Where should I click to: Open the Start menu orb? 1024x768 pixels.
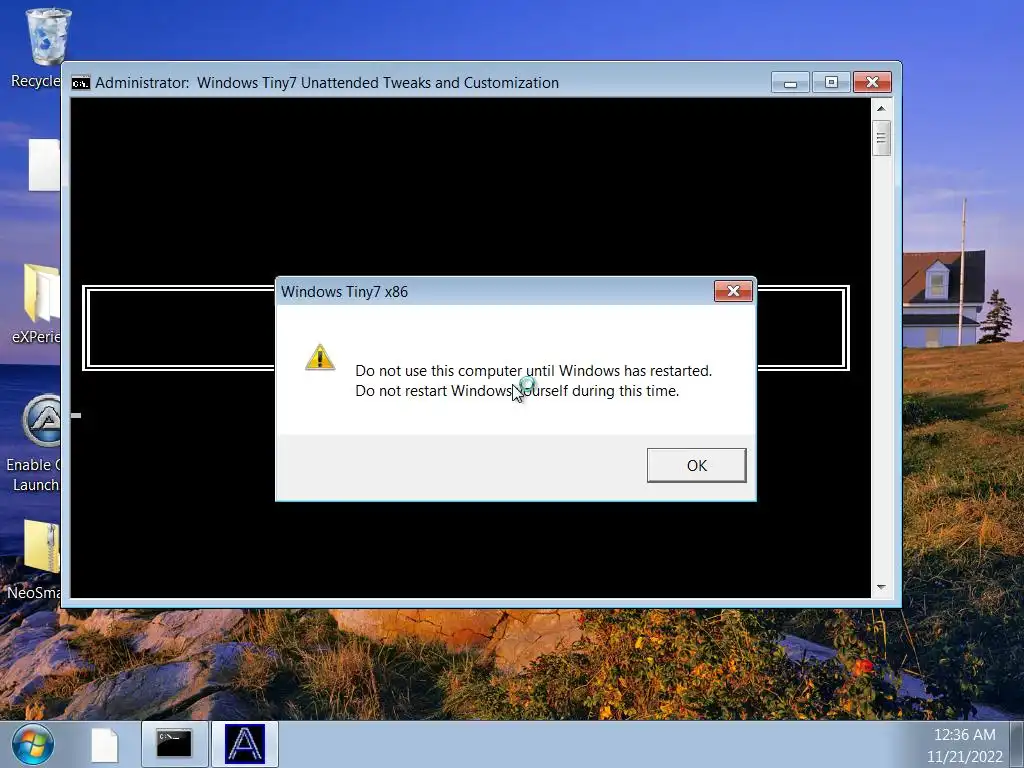(x=33, y=744)
